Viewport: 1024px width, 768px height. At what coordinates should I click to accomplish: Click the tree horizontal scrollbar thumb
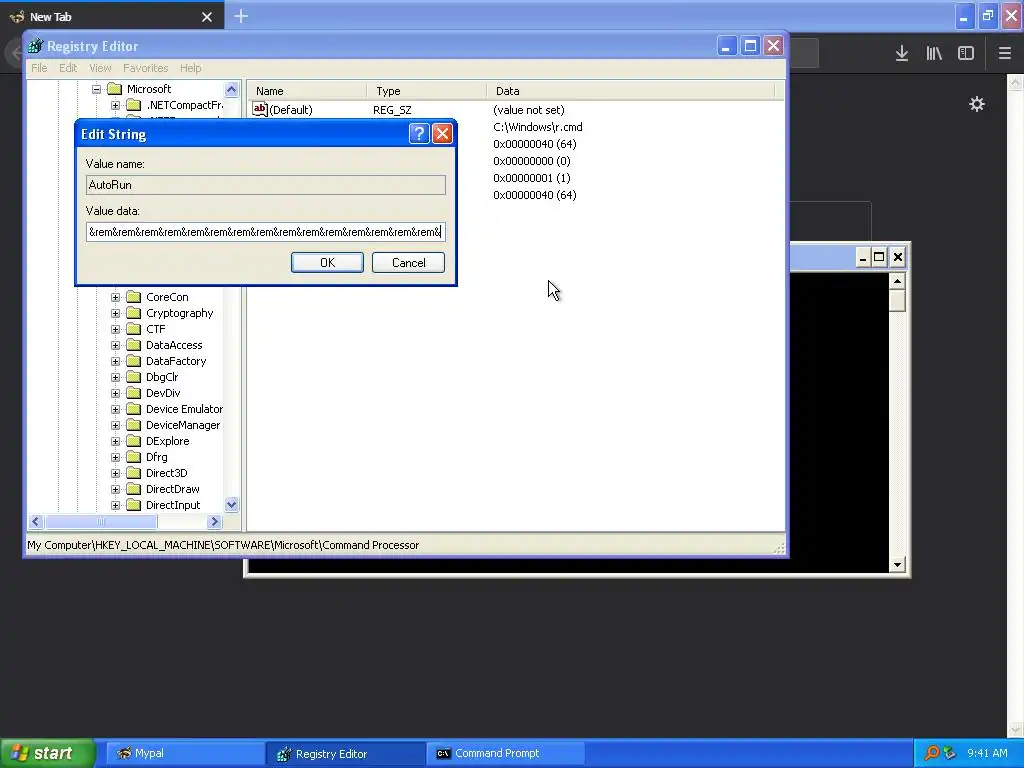(101, 522)
